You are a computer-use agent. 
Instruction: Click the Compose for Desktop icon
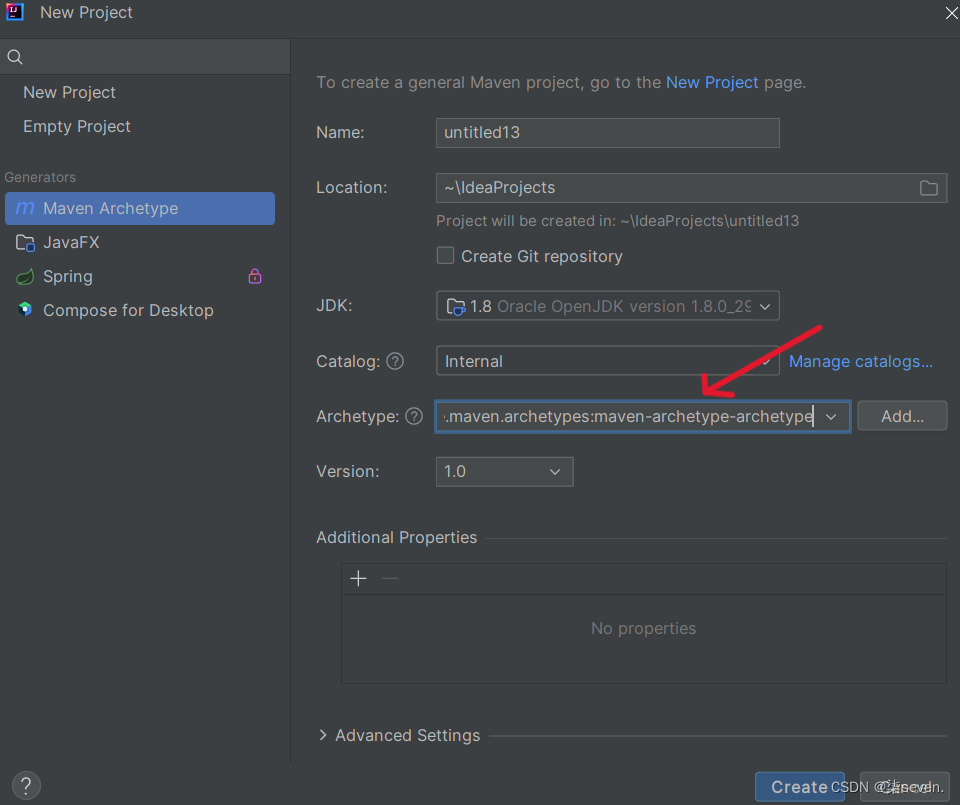coord(25,310)
